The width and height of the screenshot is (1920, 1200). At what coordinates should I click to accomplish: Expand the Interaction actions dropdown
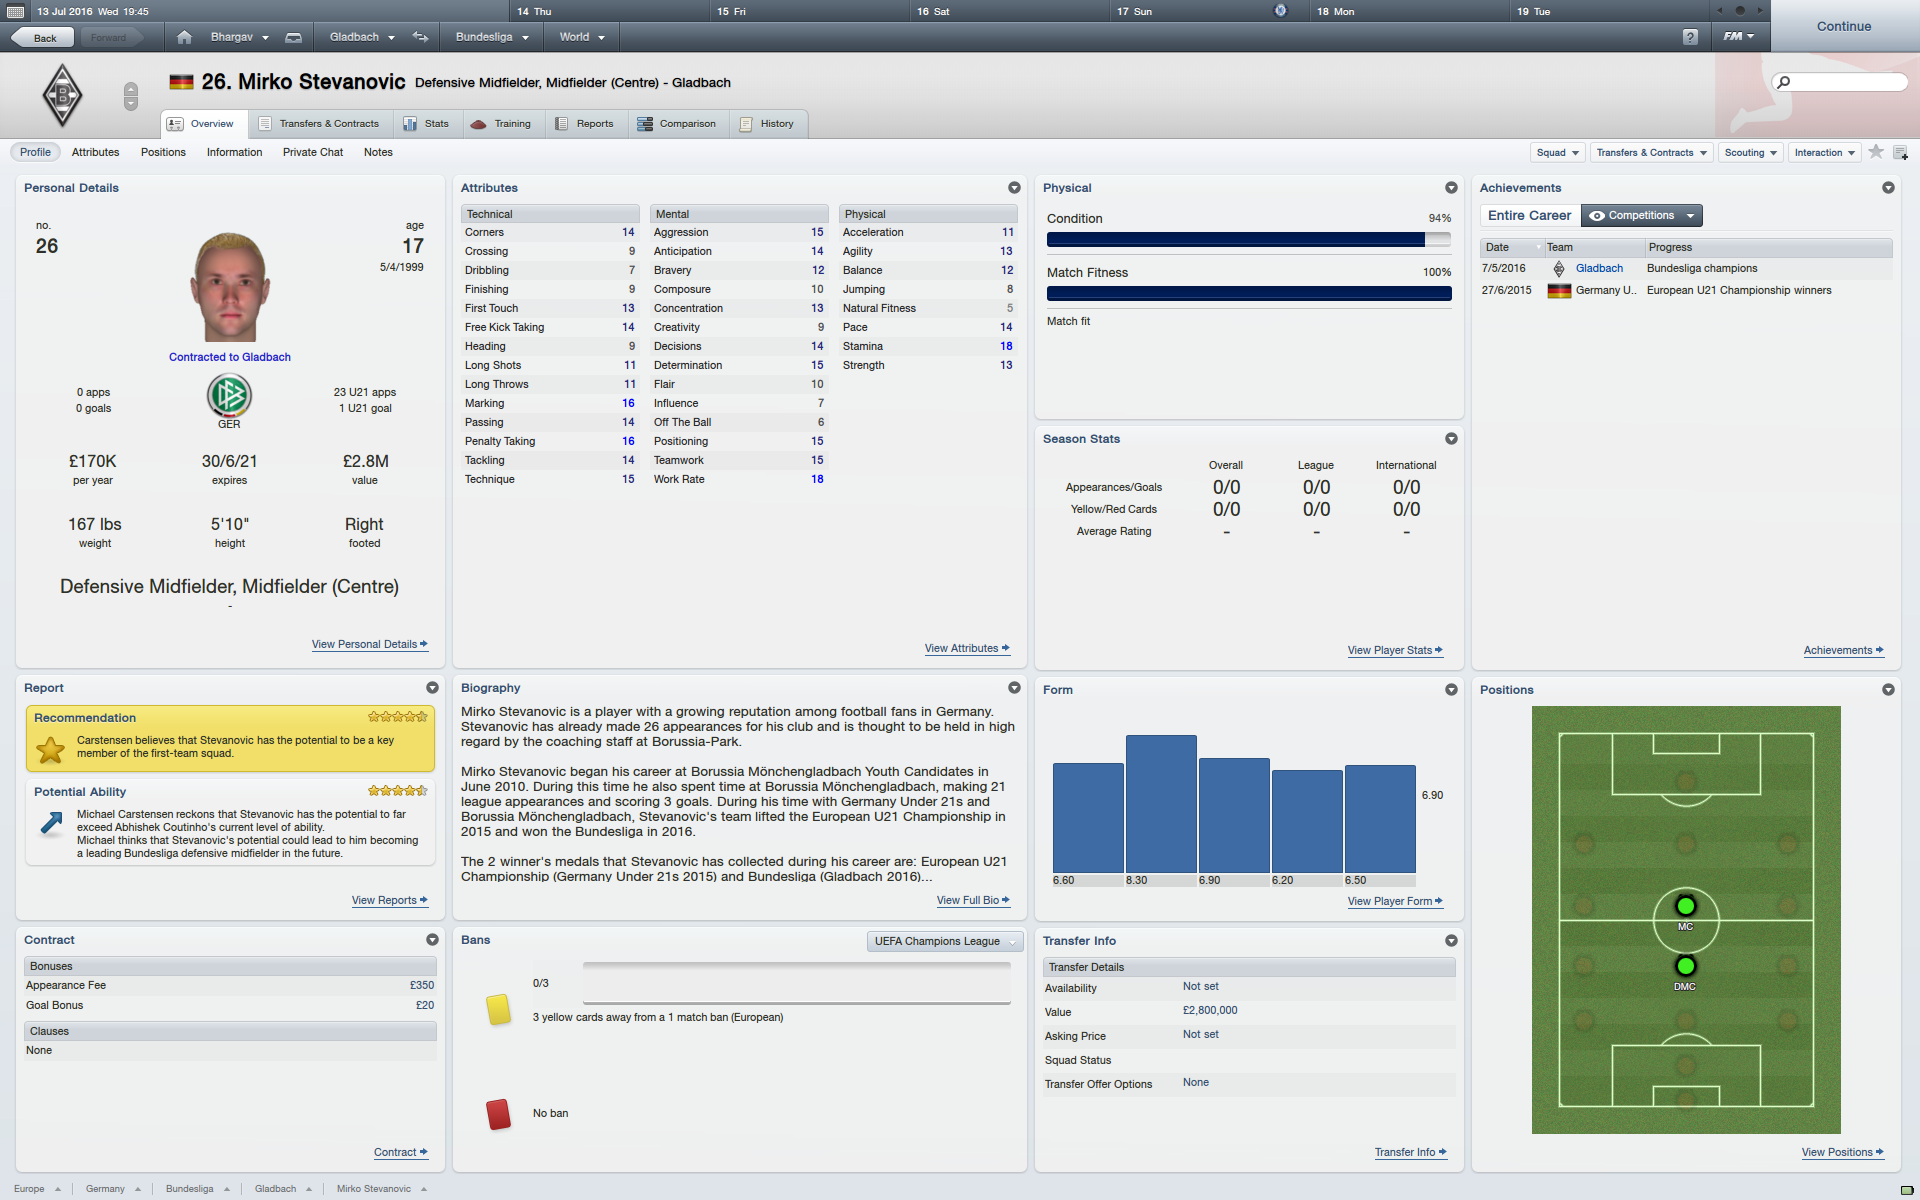[x=1825, y=152]
